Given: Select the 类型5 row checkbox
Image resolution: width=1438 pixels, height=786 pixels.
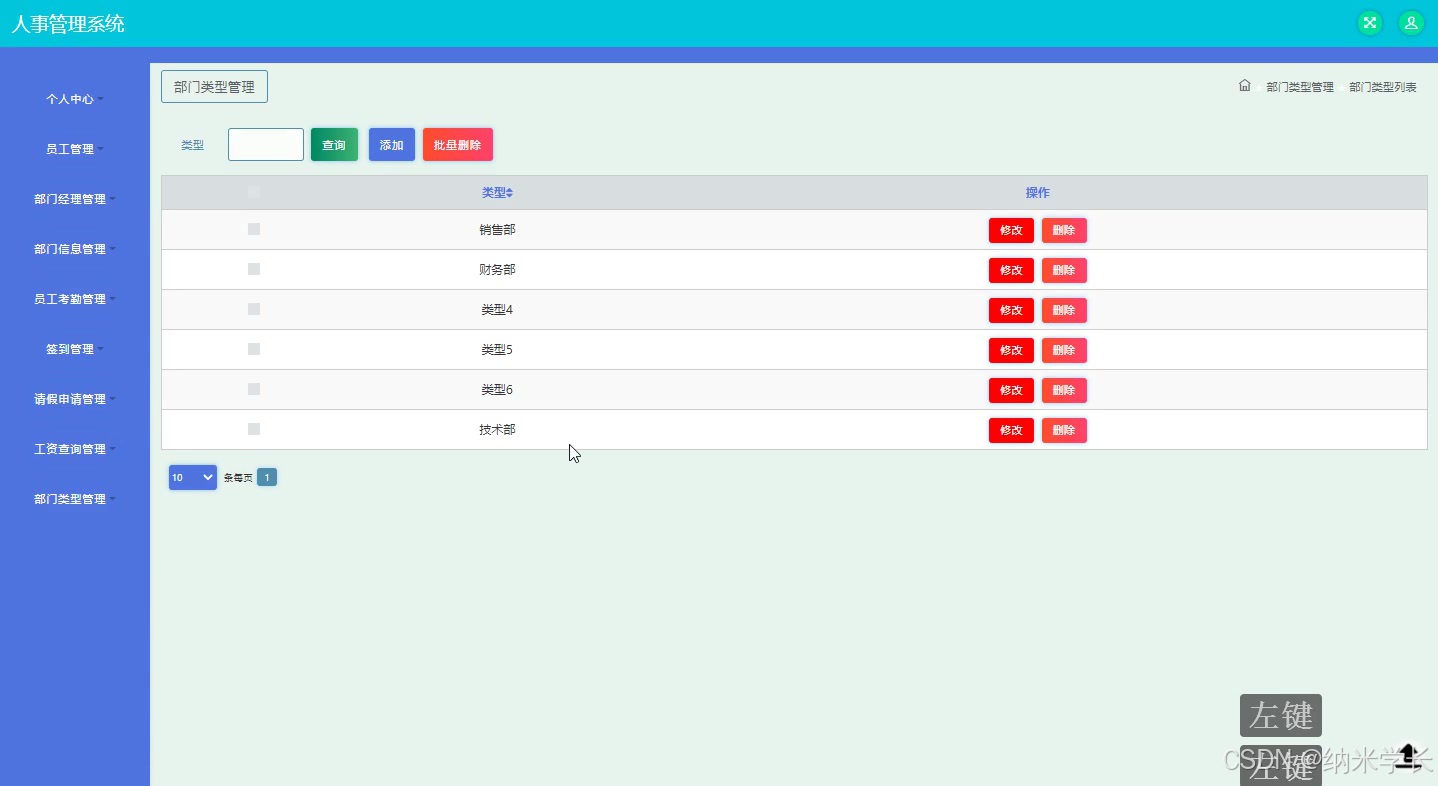Looking at the screenshot, I should point(254,349).
